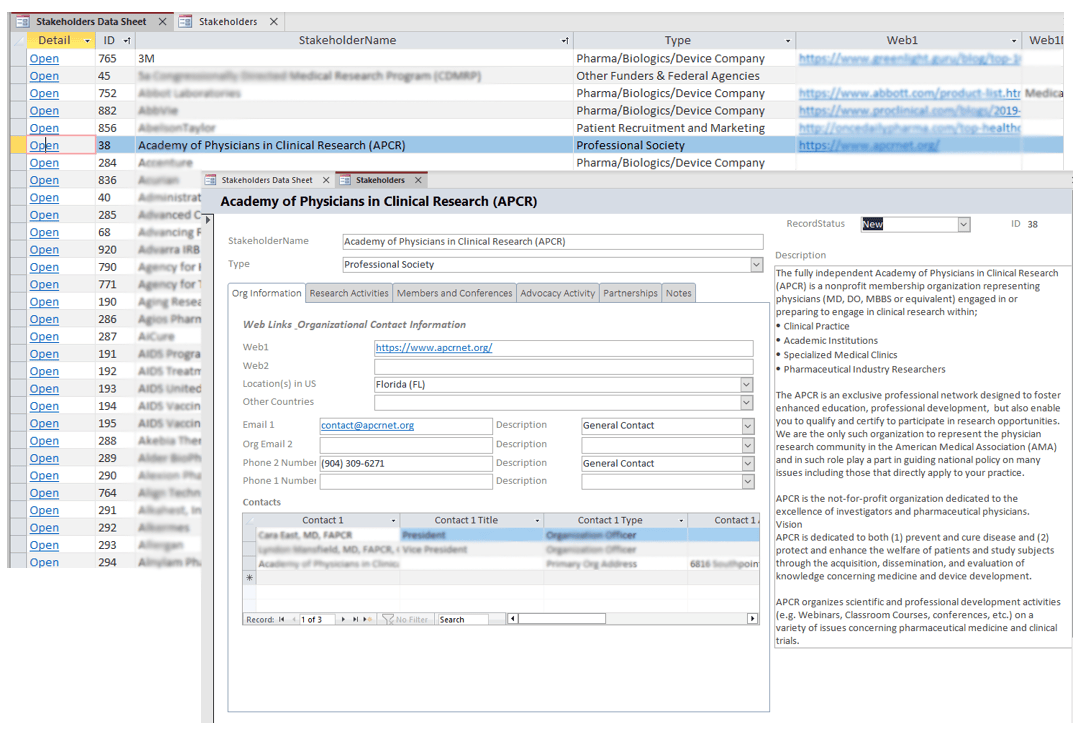Open Email 1 Description dropdown

[748, 426]
